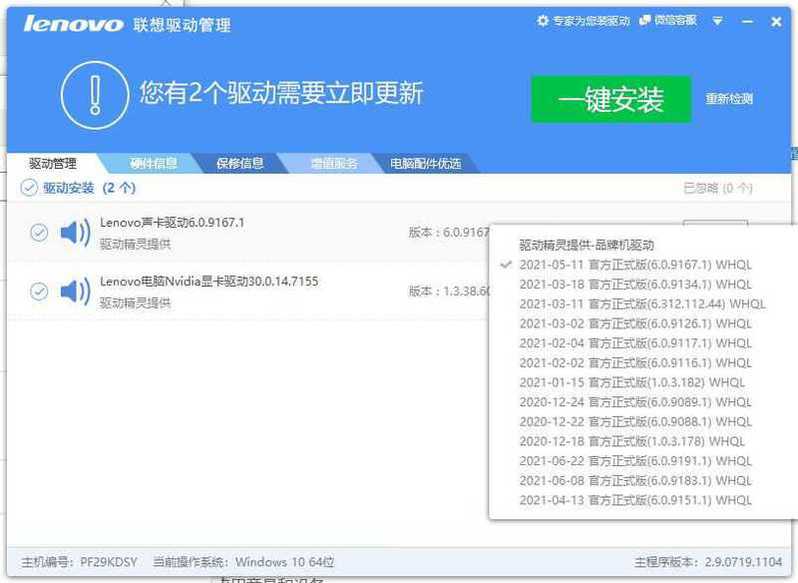
Task: Minimize the Lenovo driver manager window
Action: point(748,21)
